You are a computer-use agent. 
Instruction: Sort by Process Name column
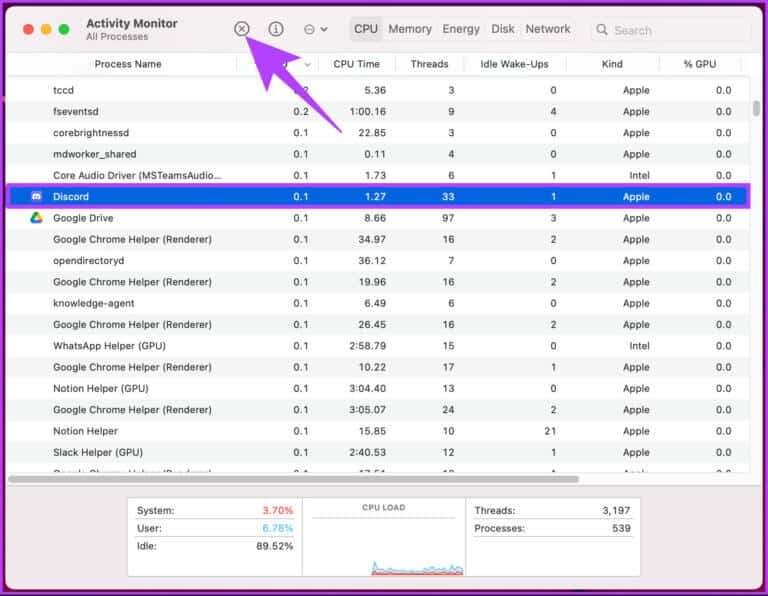pyautogui.click(x=128, y=64)
